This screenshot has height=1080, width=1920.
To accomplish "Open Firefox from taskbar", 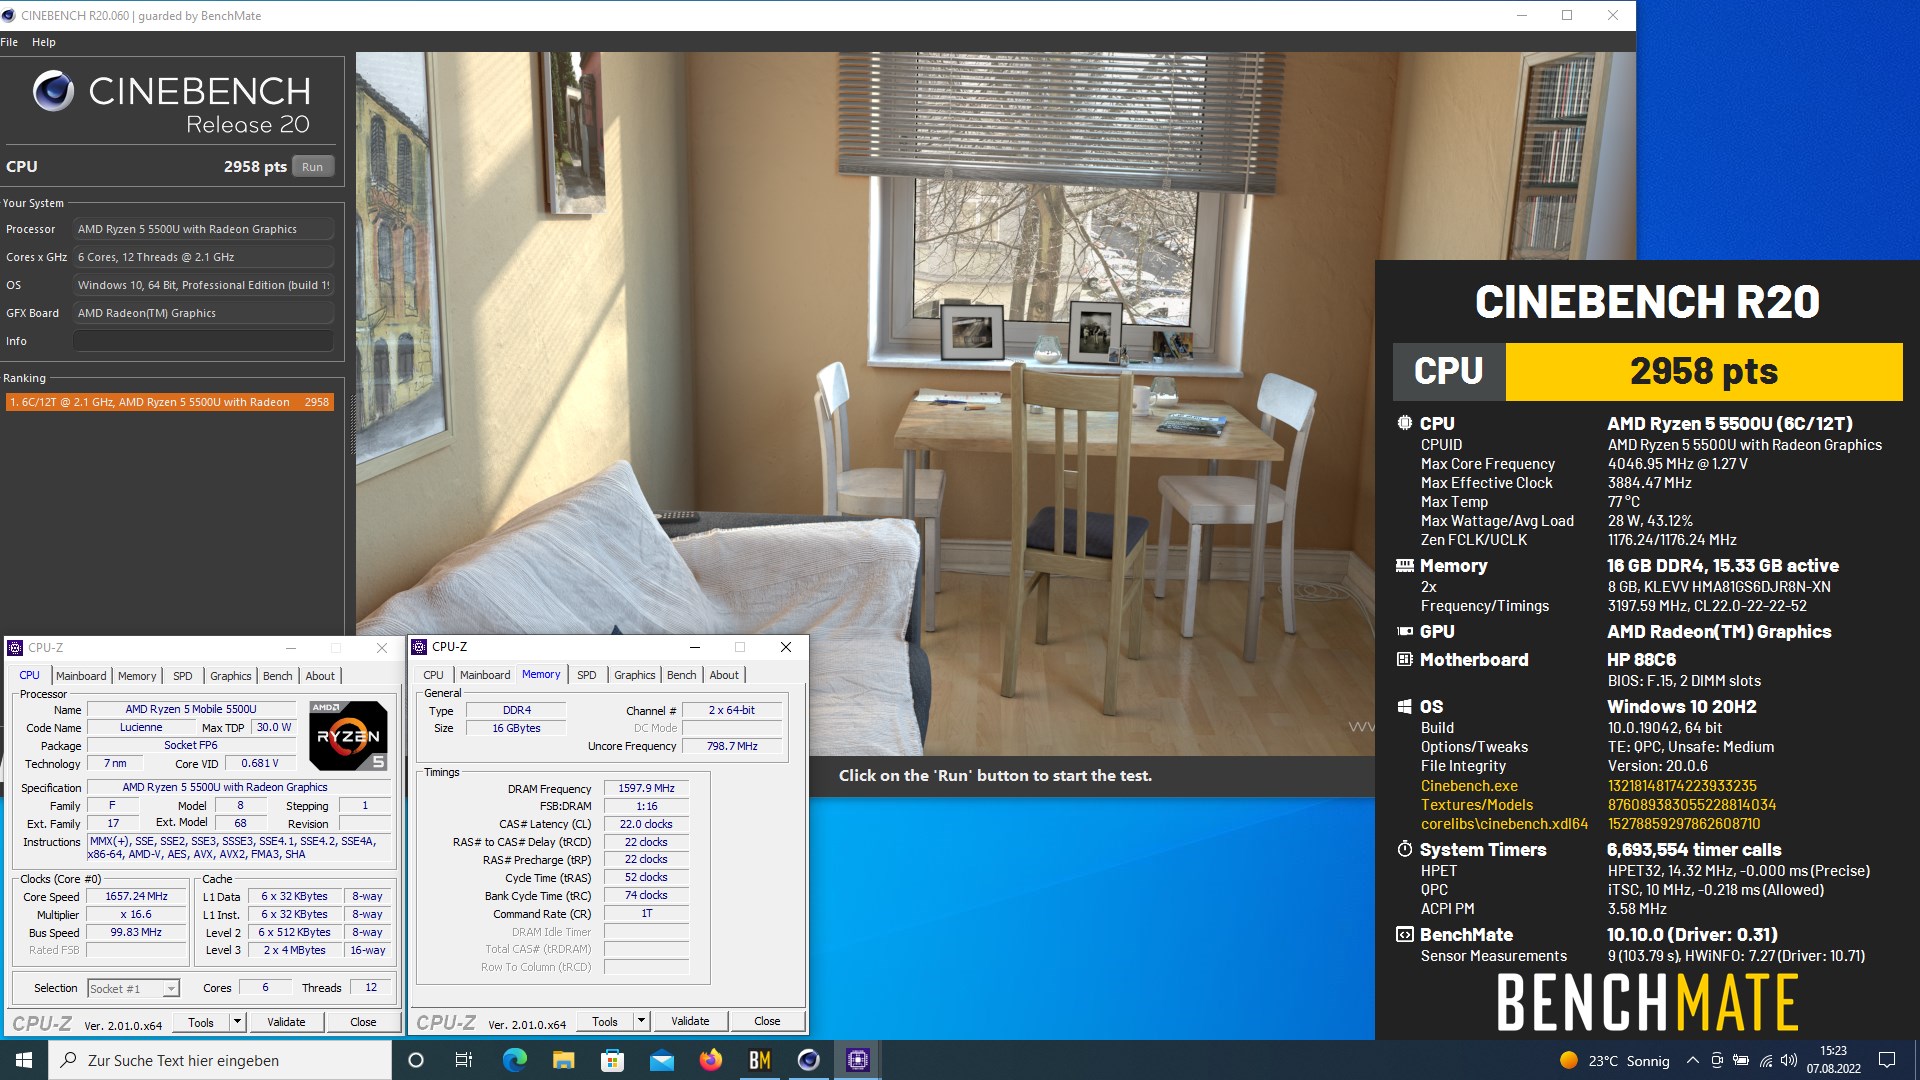I will click(x=710, y=1060).
